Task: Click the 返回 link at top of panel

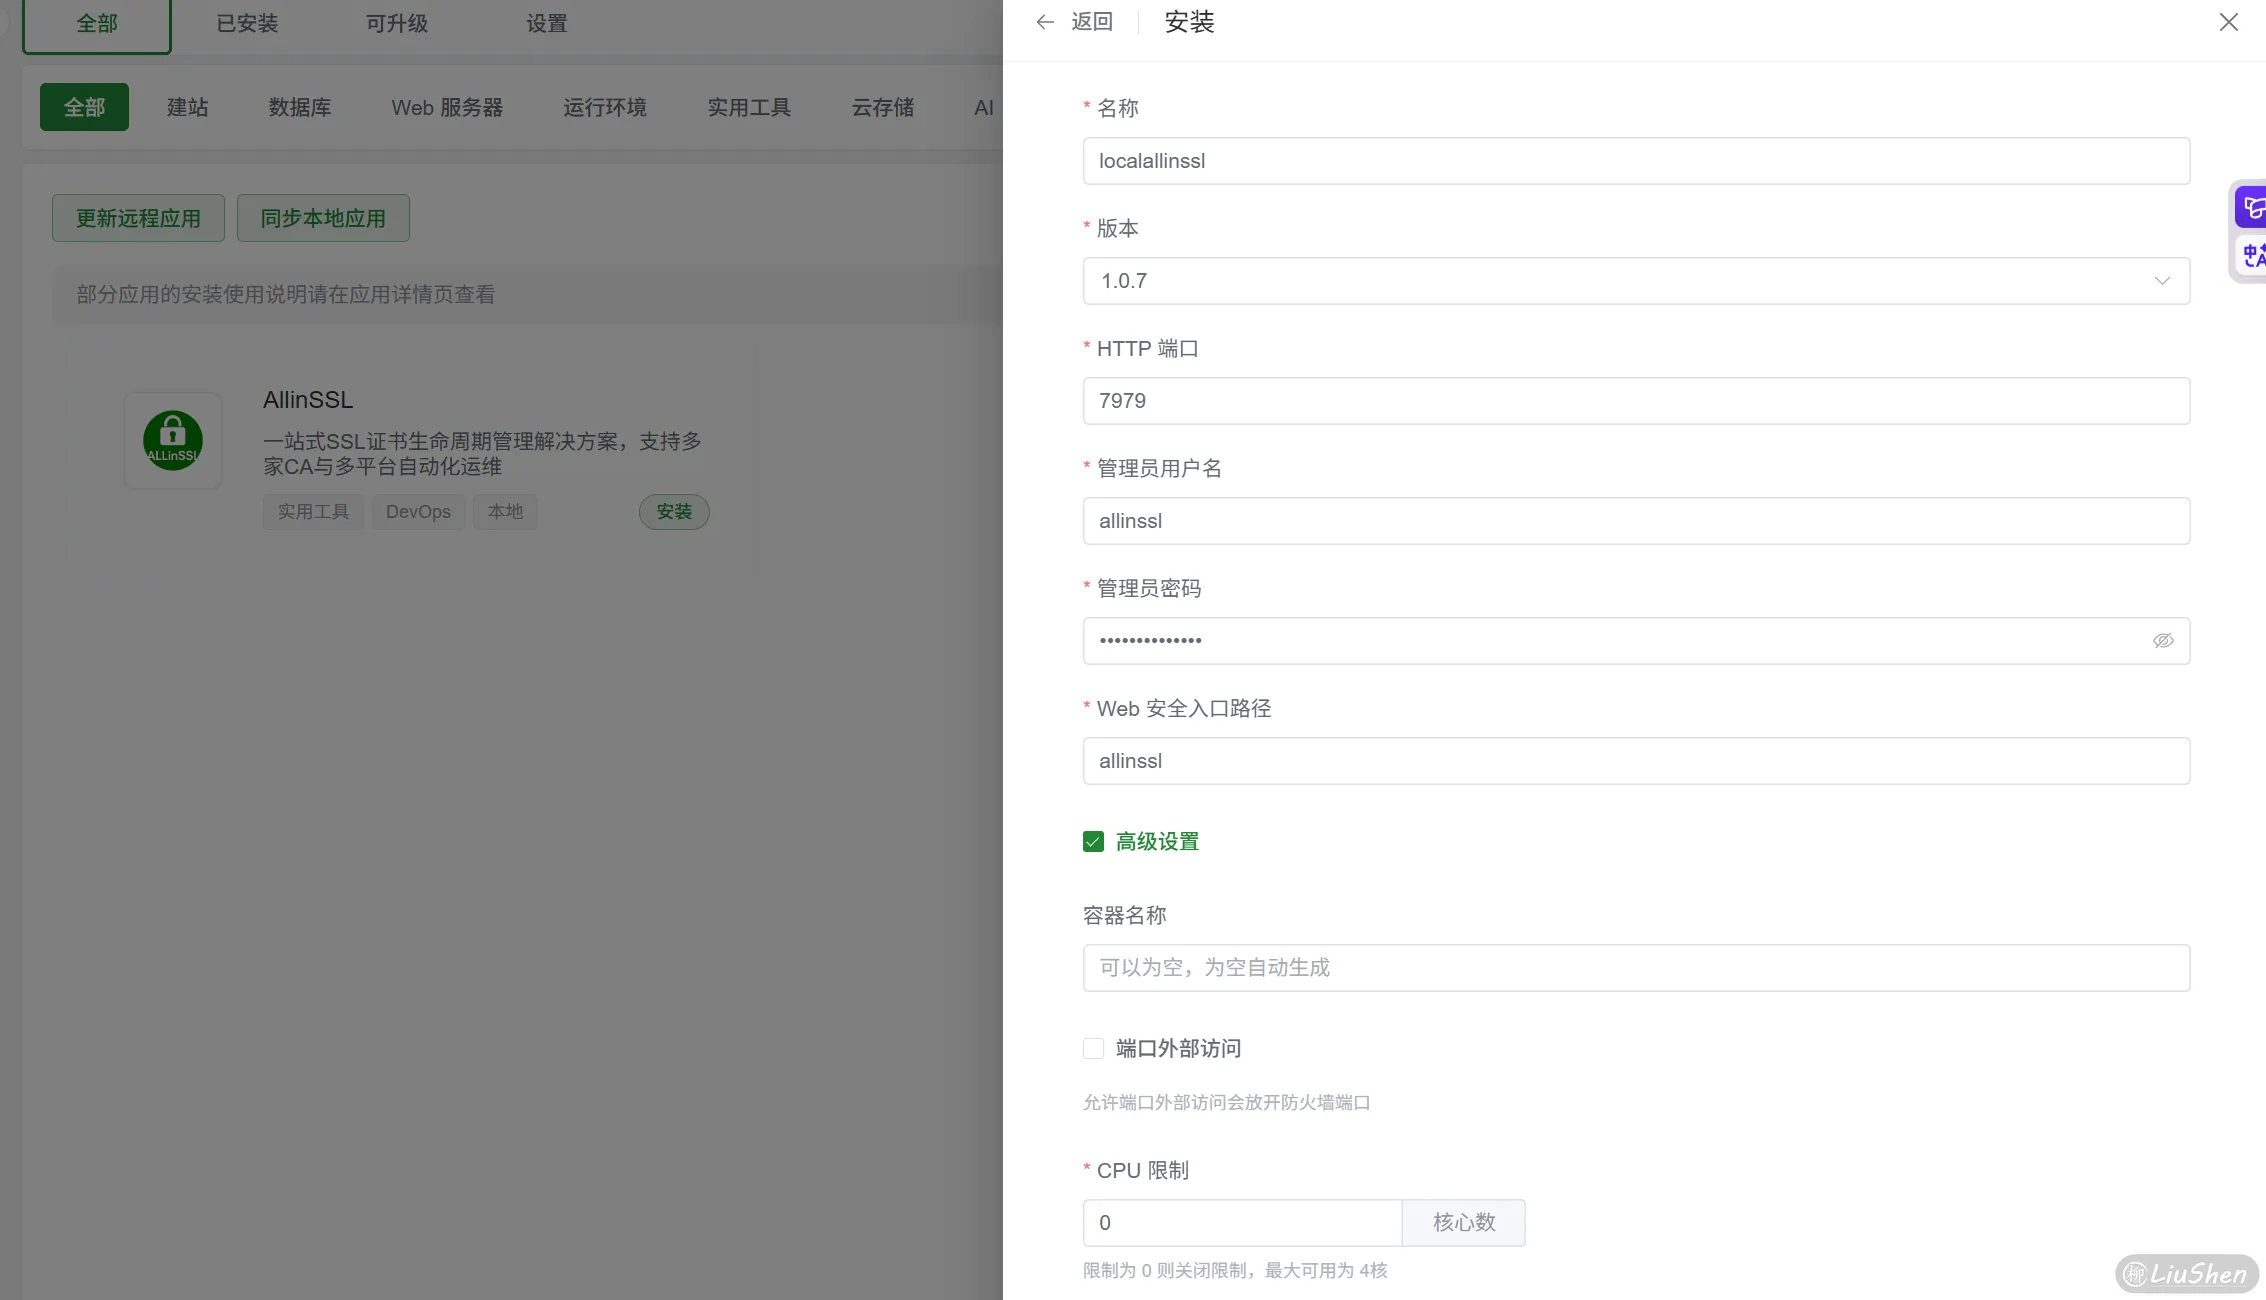Action: [1091, 21]
